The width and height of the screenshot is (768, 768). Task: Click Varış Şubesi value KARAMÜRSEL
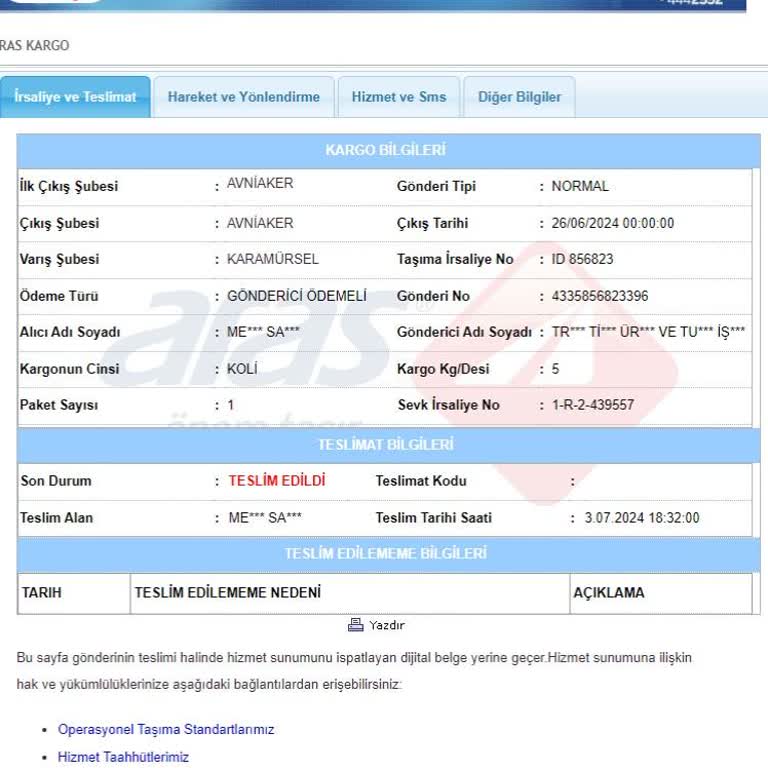273,259
